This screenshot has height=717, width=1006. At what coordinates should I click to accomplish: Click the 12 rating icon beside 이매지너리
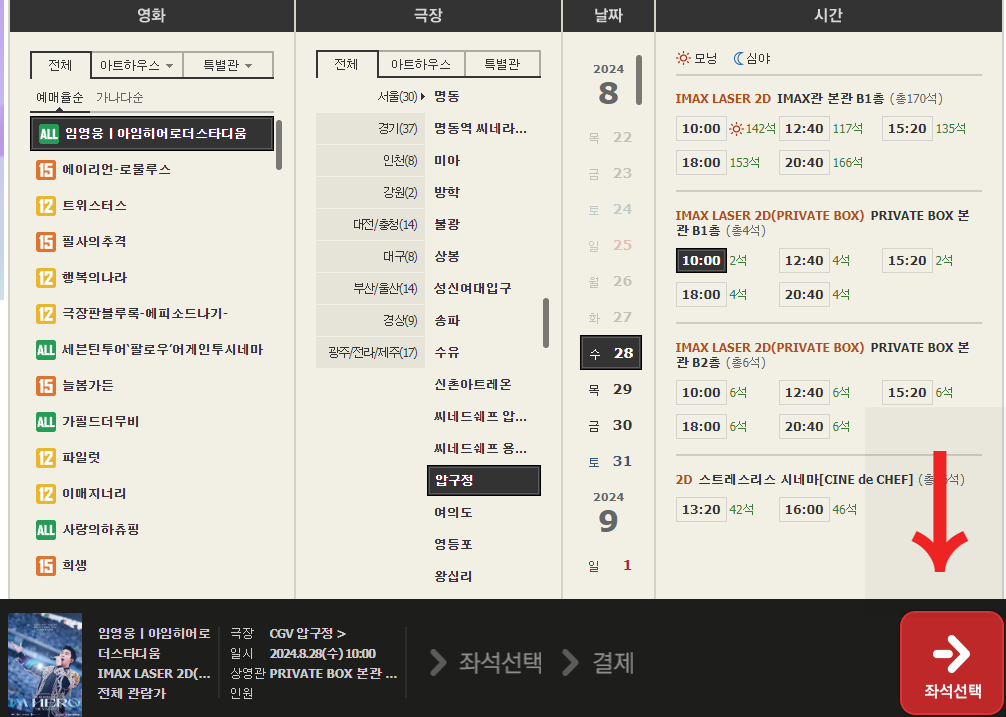(46, 494)
